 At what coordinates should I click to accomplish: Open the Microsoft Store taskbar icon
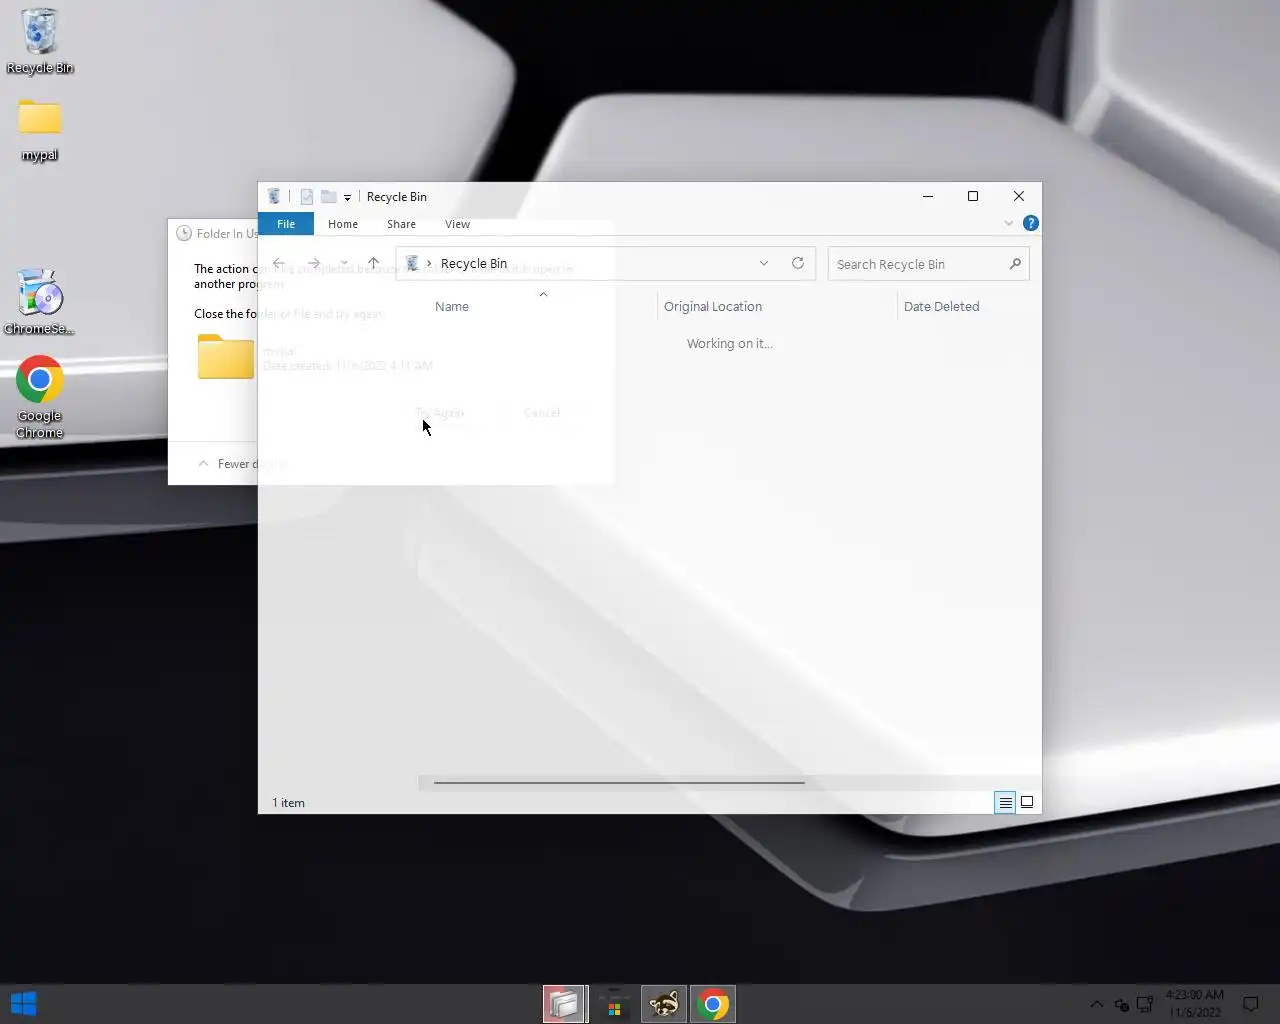pyautogui.click(x=614, y=1004)
